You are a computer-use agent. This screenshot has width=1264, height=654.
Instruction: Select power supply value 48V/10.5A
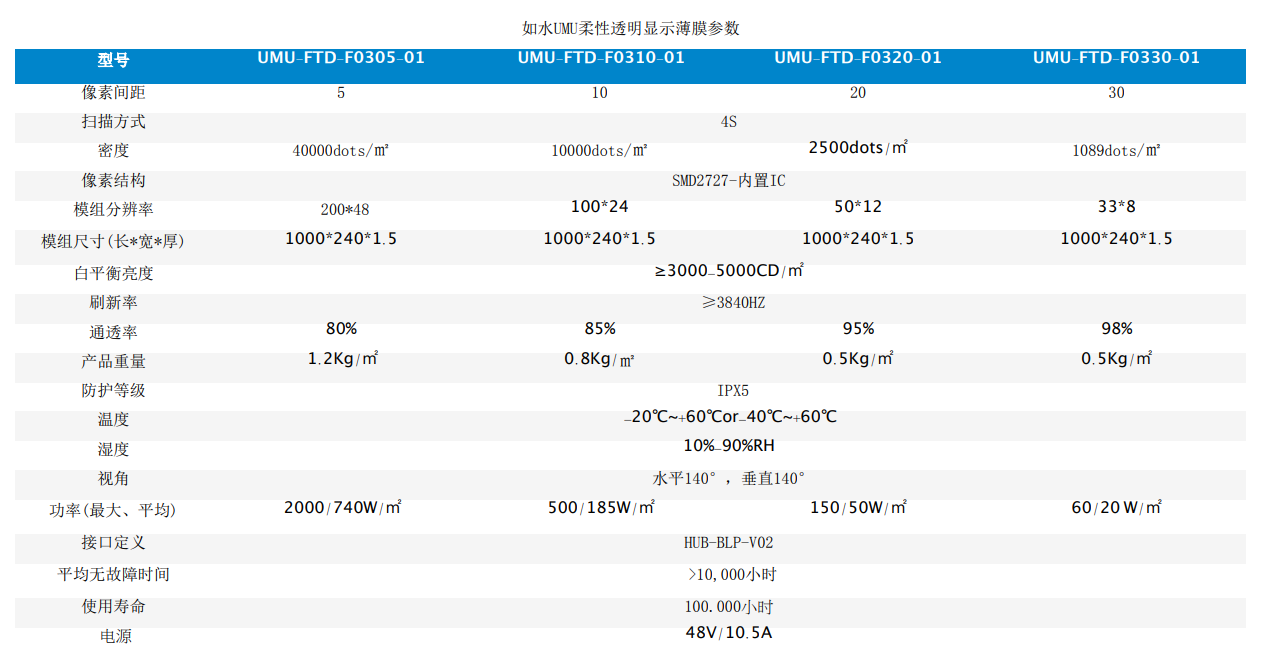pos(729,633)
